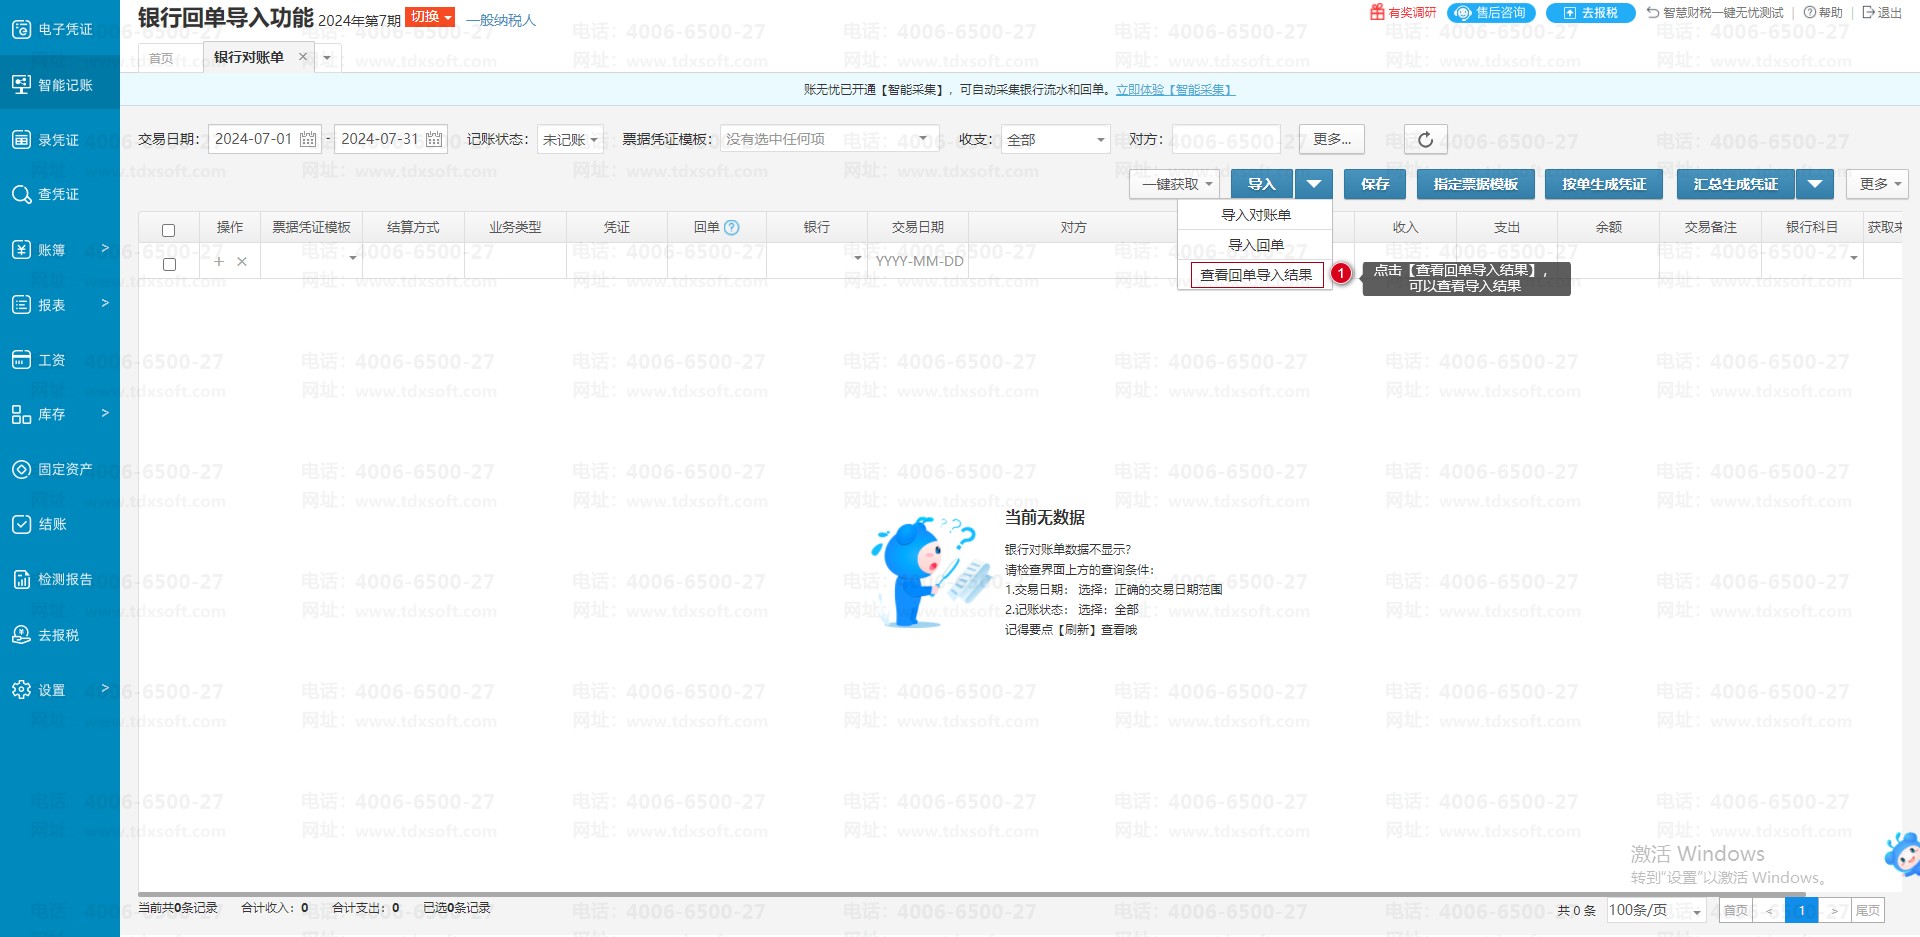
Task: Open end date calendar picker icon
Action: click(x=434, y=140)
